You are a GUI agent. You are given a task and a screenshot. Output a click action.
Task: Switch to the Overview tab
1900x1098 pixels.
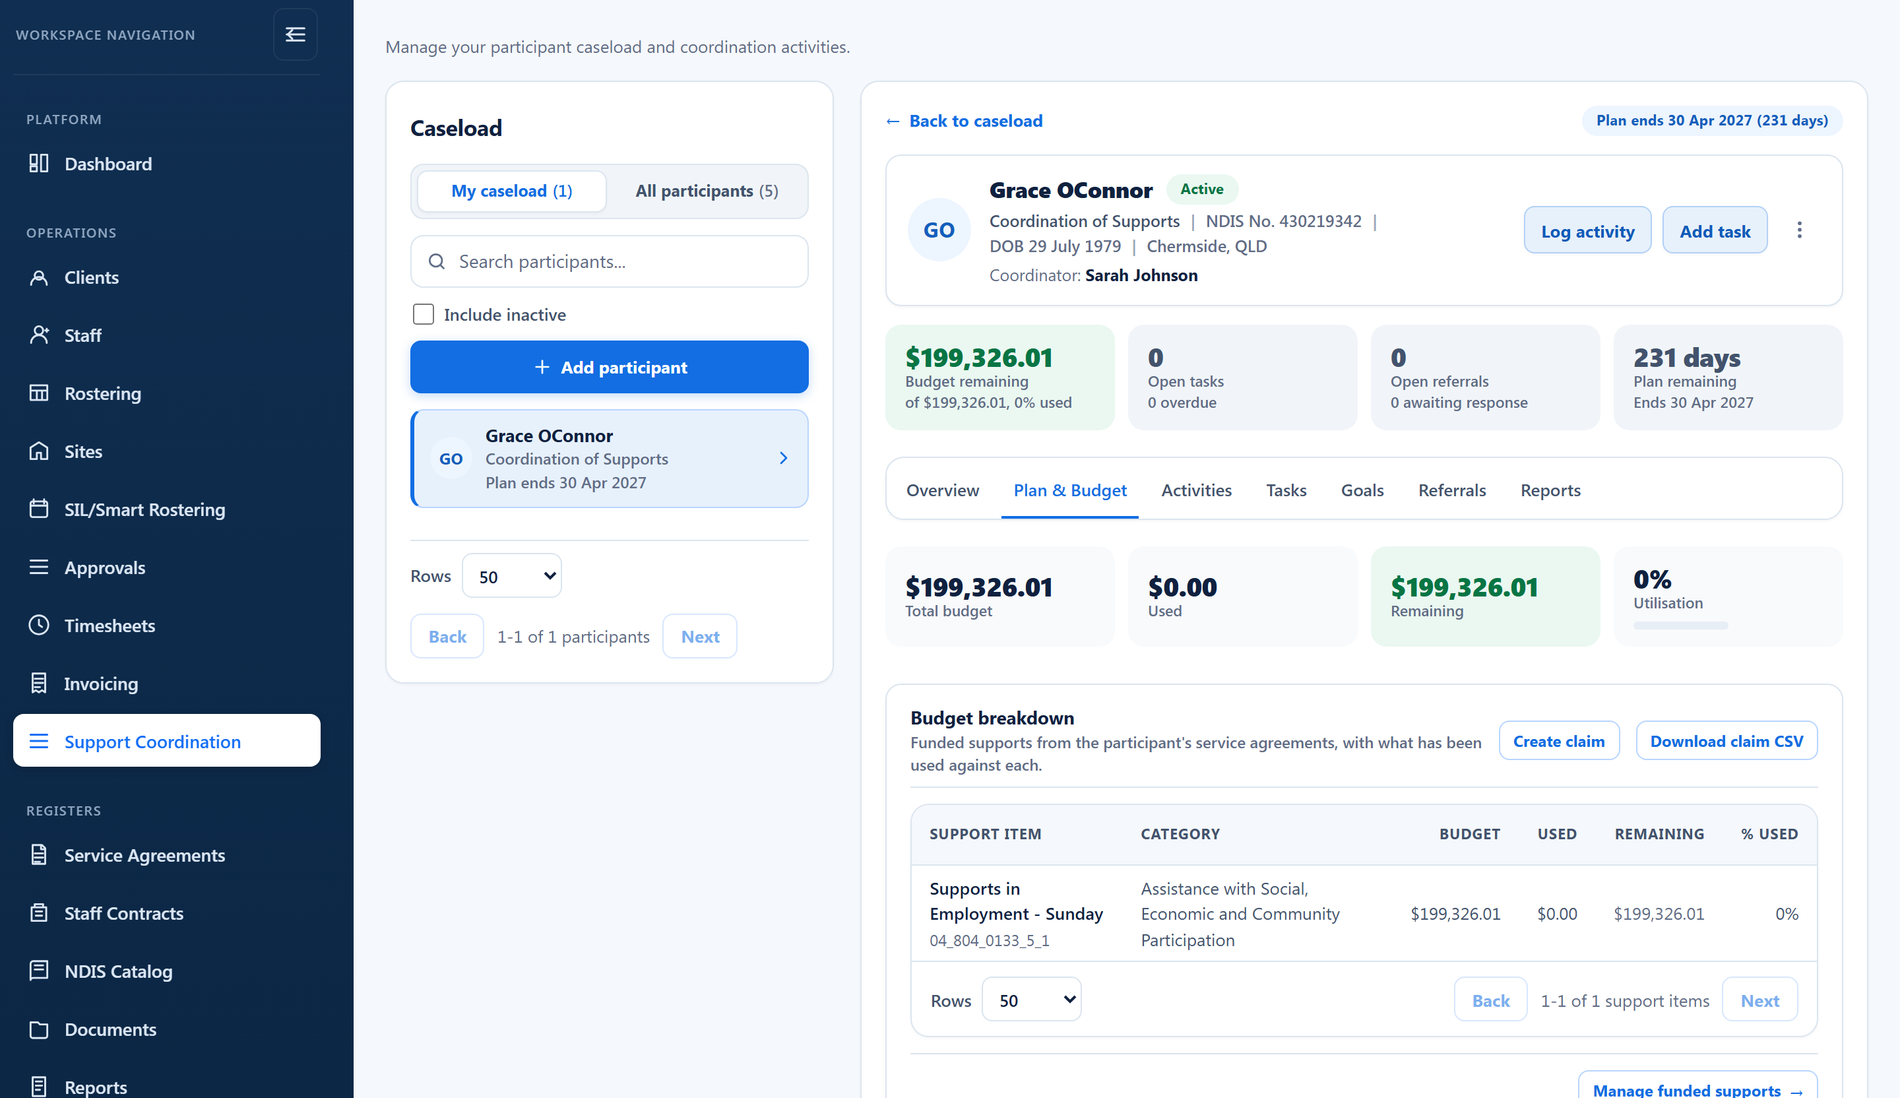pyautogui.click(x=942, y=490)
